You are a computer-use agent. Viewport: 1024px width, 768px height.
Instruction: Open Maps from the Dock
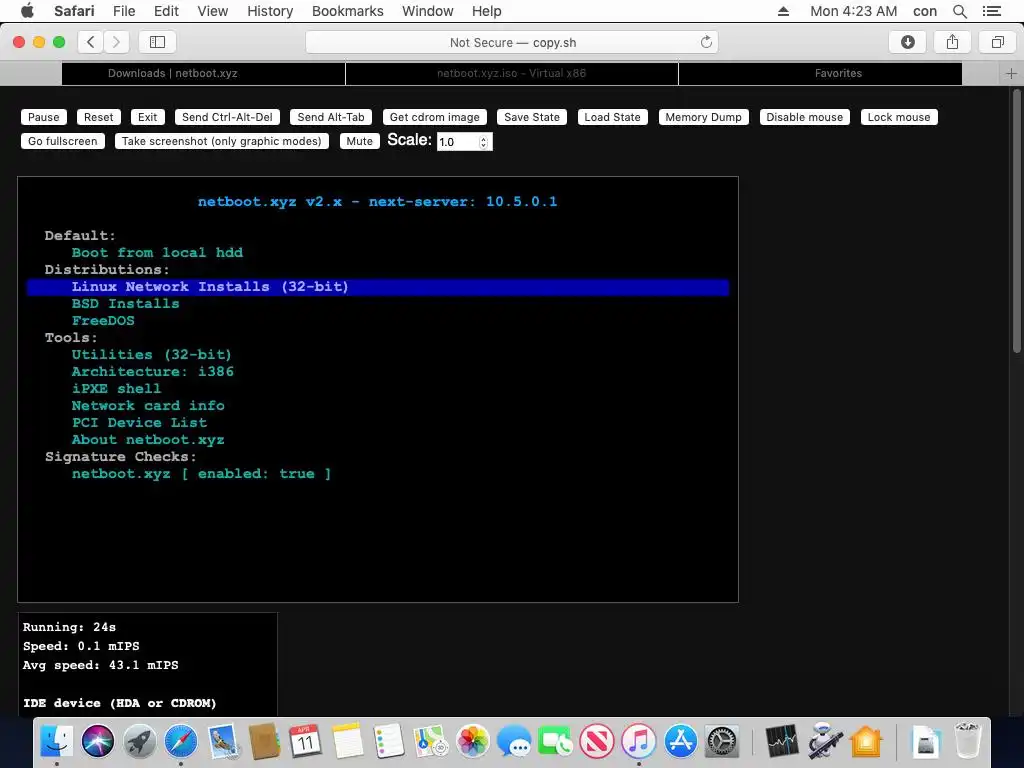430,742
